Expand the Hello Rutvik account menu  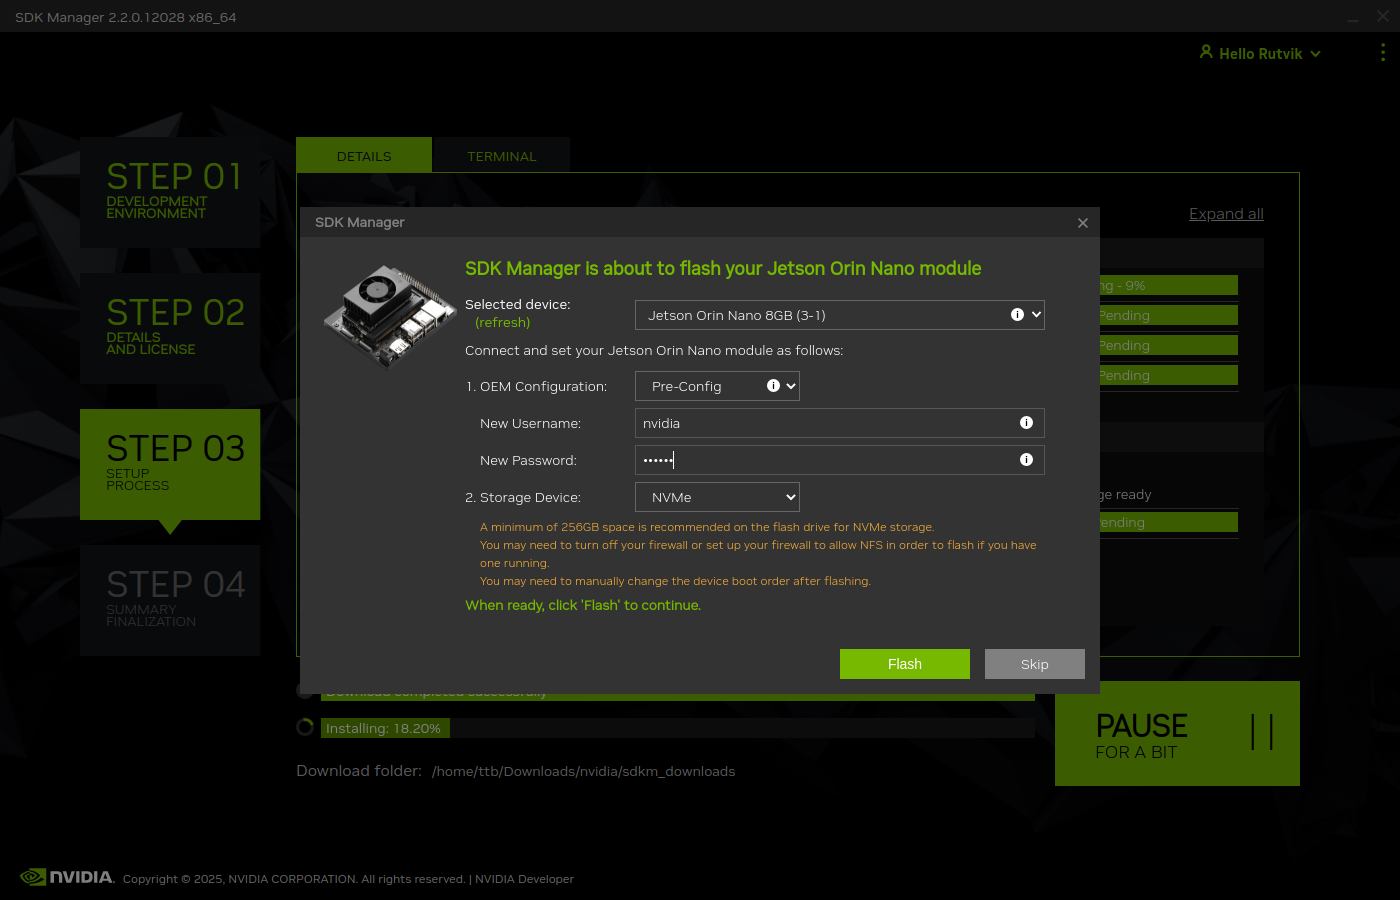(1260, 53)
